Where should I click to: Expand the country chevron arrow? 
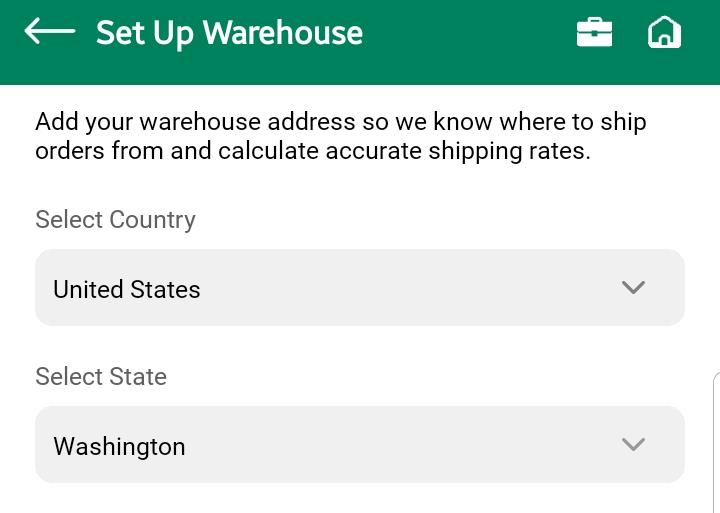tap(633, 288)
